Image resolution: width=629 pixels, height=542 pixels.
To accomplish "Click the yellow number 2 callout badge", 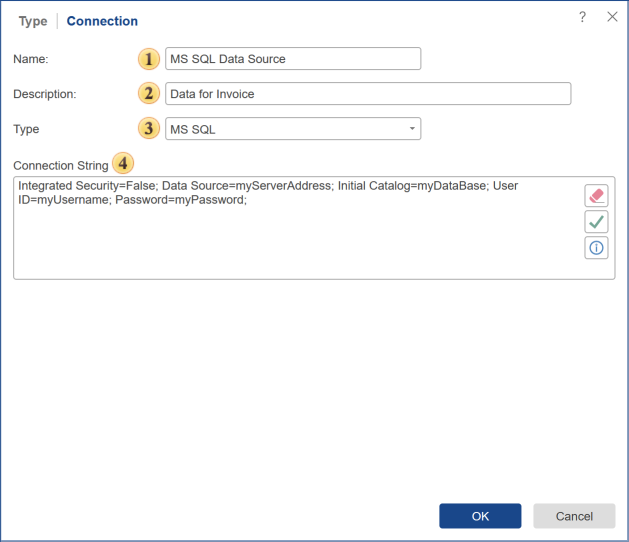I will tap(149, 94).
